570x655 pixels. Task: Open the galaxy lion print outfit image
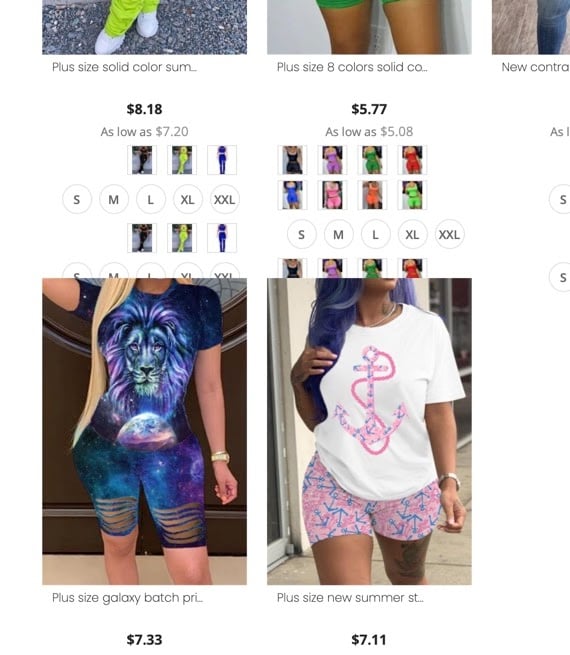point(144,432)
